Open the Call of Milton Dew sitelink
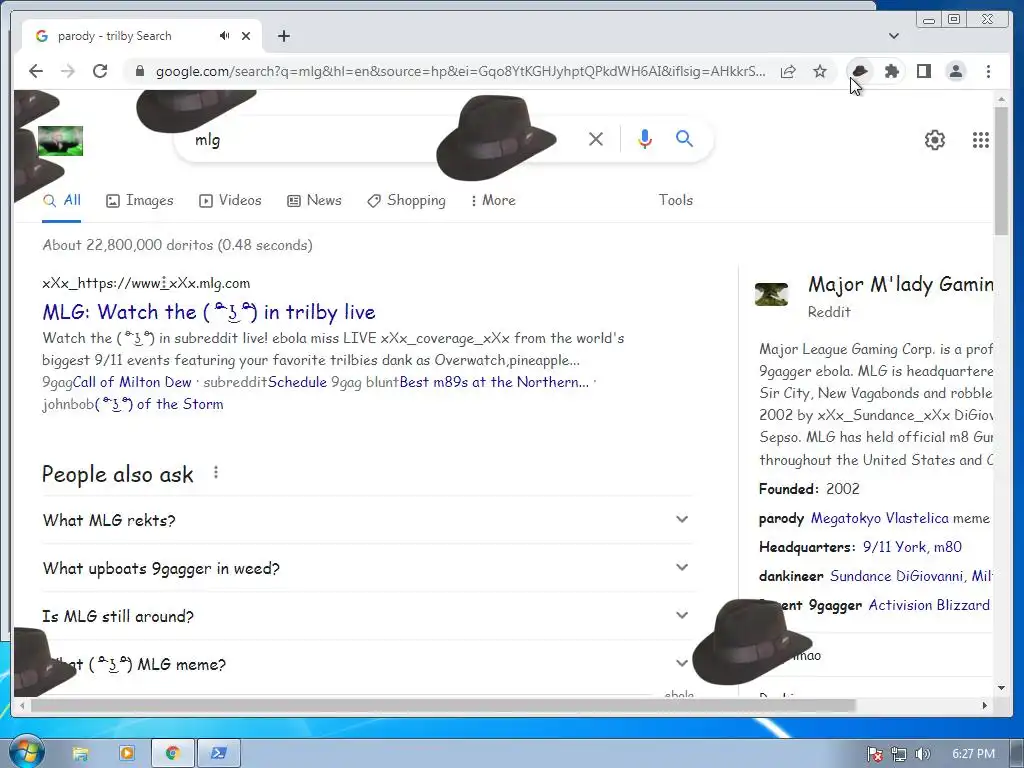The width and height of the screenshot is (1024, 768). (132, 382)
